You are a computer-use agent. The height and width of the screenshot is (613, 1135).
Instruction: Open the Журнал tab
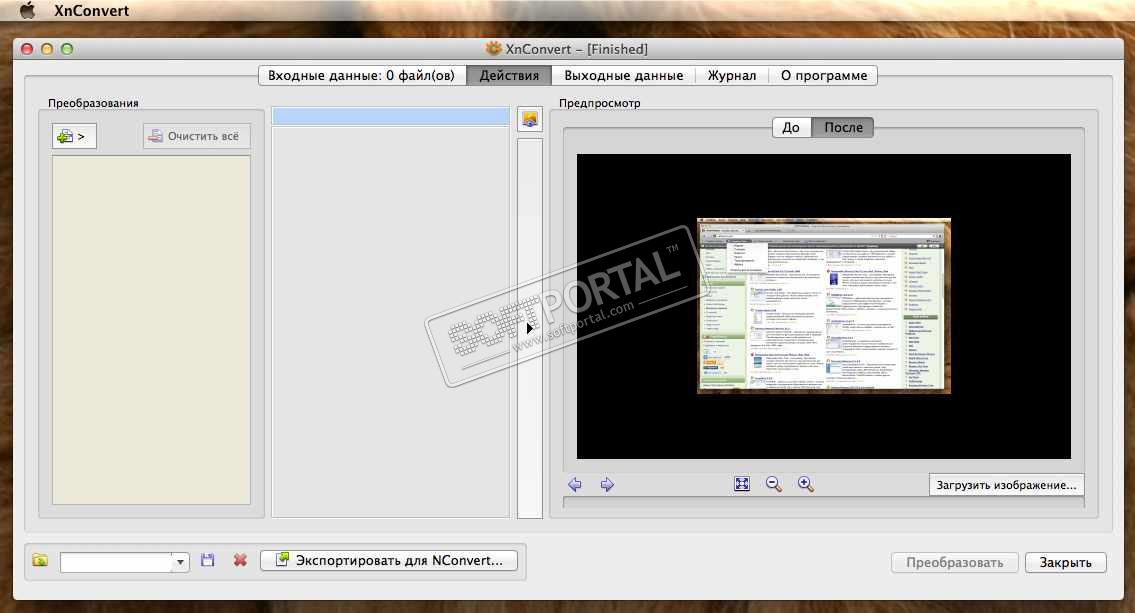[x=731, y=75]
